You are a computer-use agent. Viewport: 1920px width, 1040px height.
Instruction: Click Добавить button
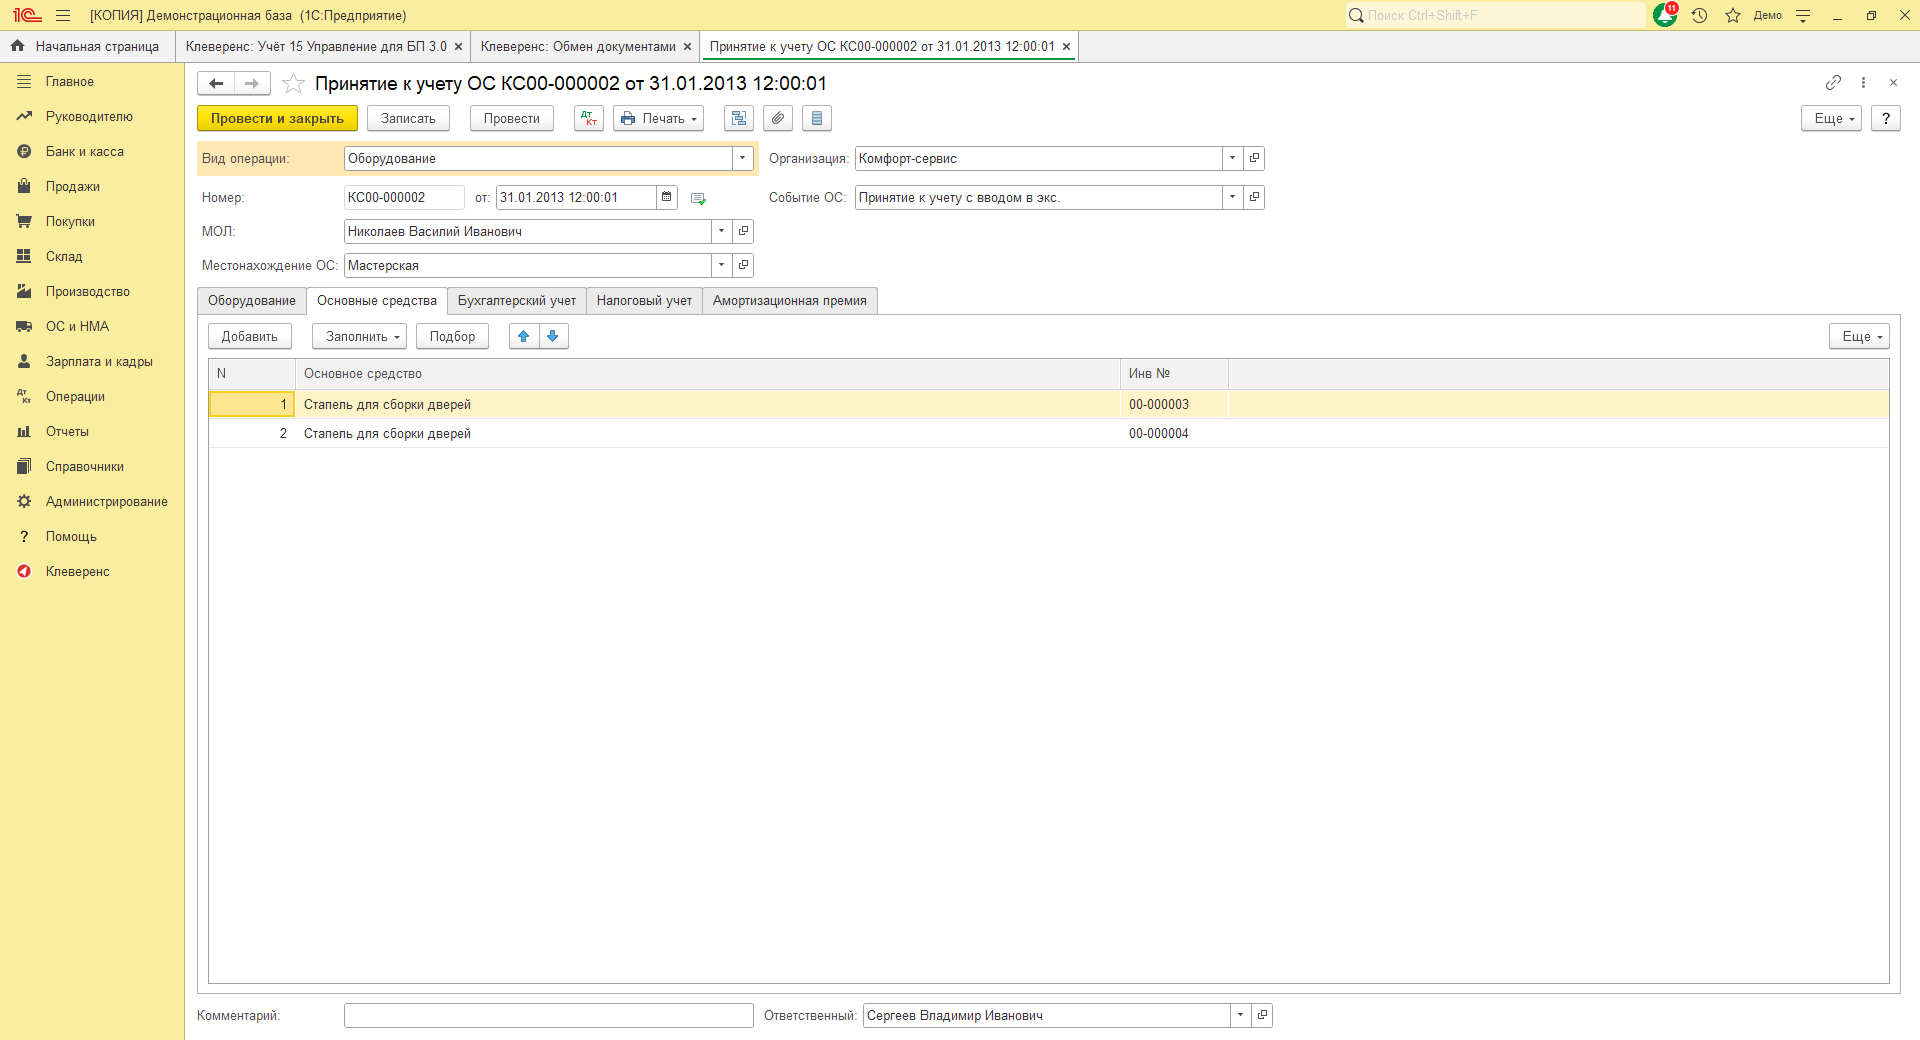[x=250, y=336]
